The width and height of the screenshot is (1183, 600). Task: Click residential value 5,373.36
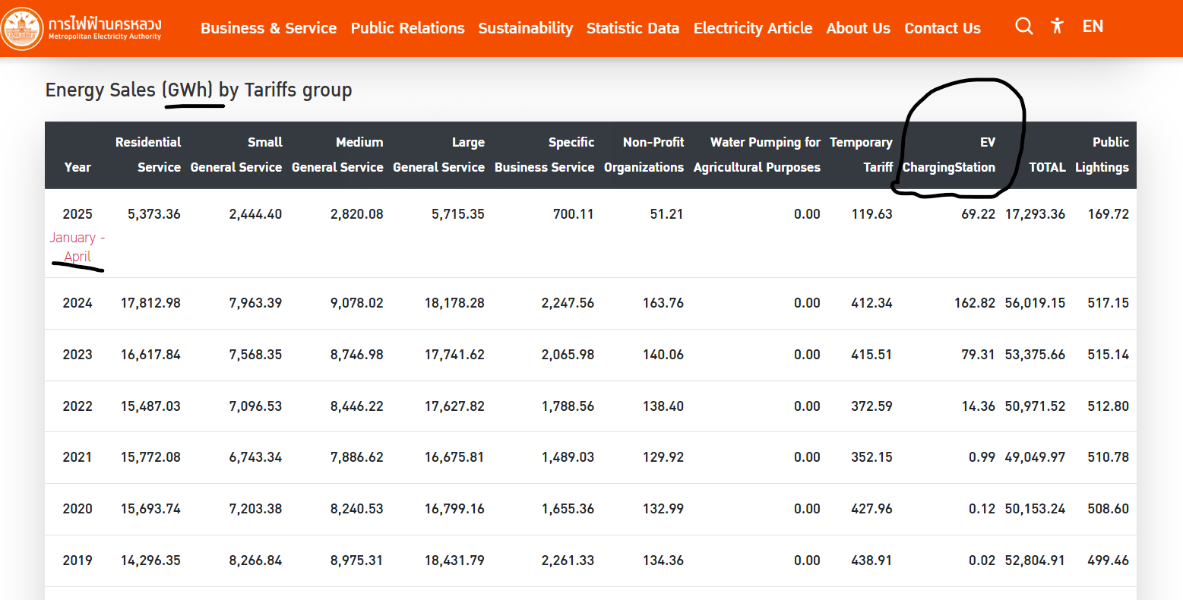tap(154, 214)
